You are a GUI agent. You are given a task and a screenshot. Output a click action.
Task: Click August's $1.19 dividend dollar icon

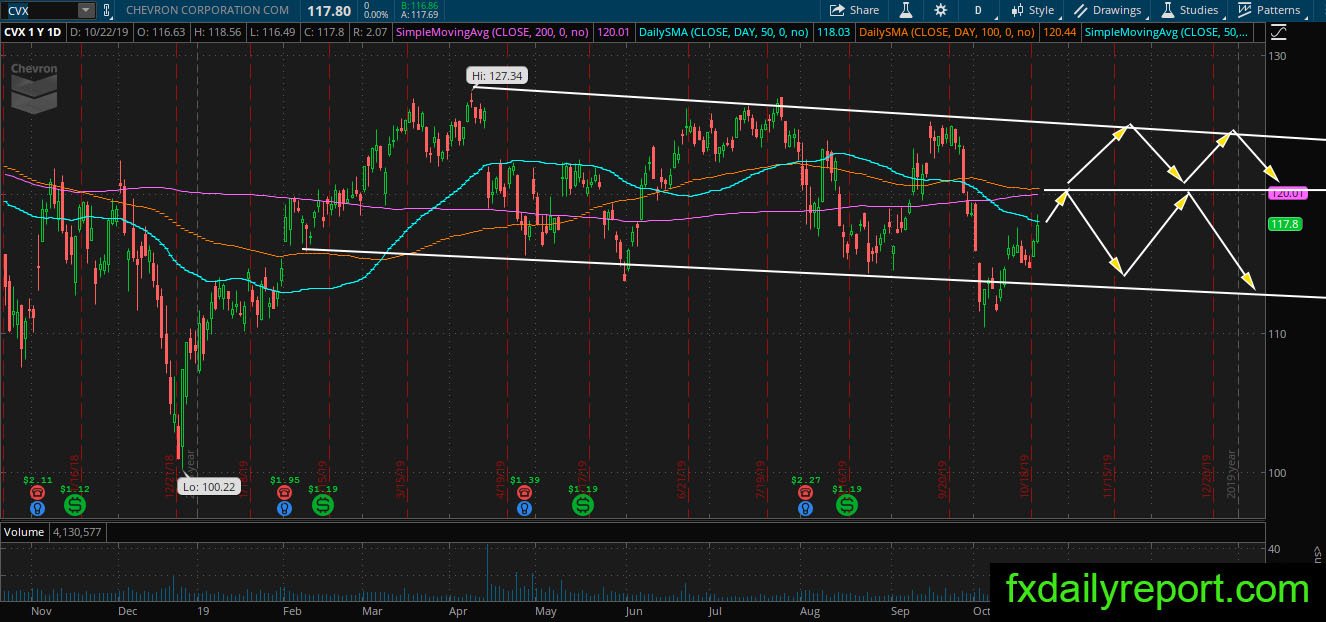[847, 506]
